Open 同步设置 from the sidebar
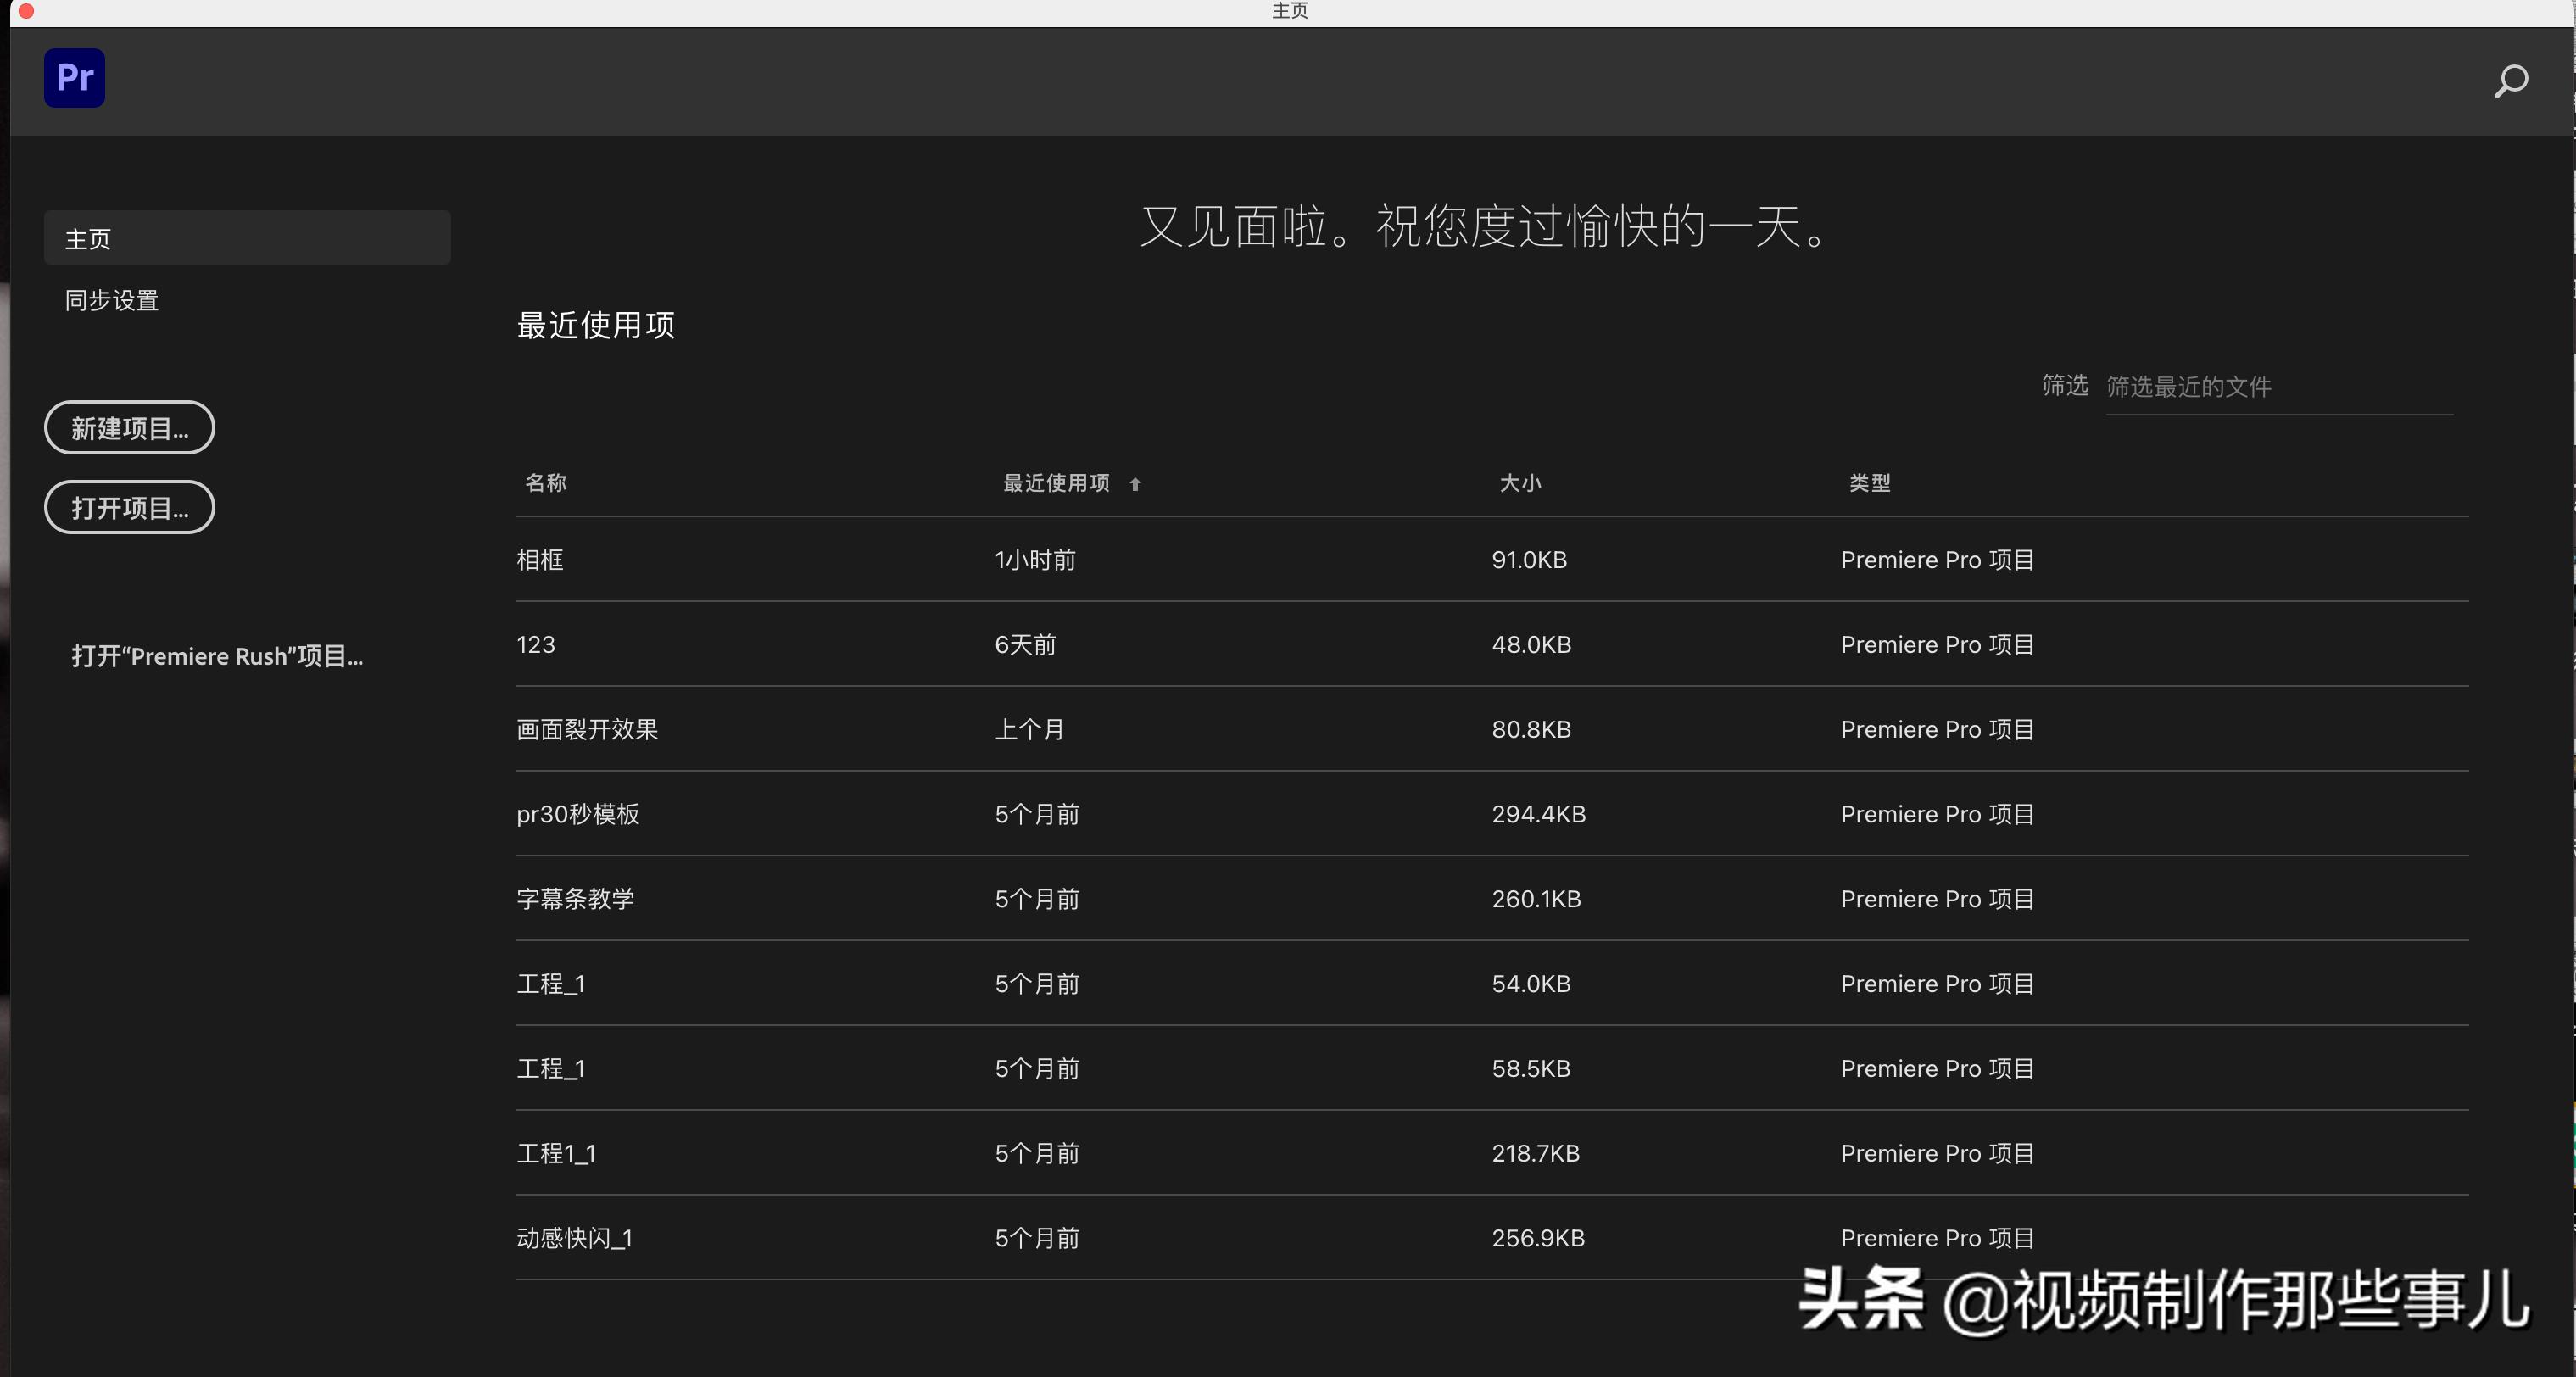This screenshot has height=1377, width=2576. click(x=110, y=300)
